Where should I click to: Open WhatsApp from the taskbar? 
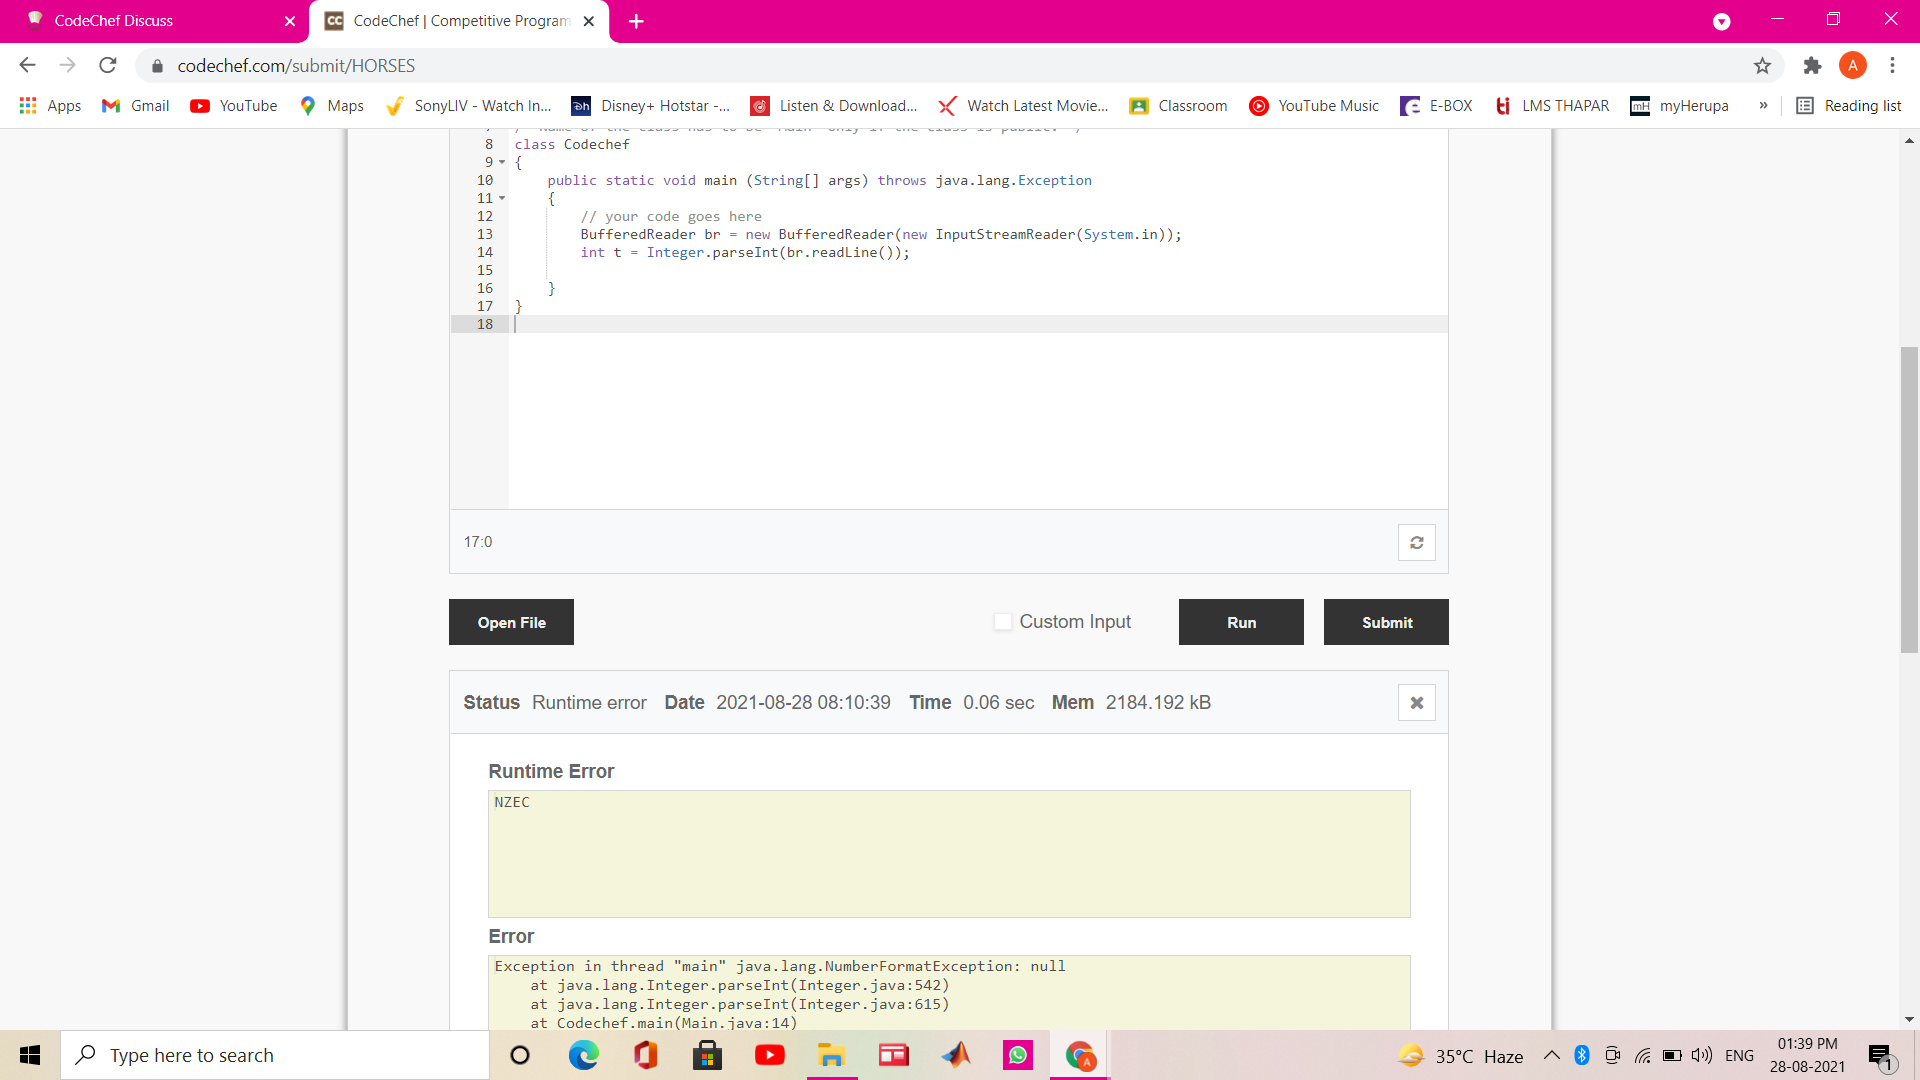[x=1017, y=1055]
